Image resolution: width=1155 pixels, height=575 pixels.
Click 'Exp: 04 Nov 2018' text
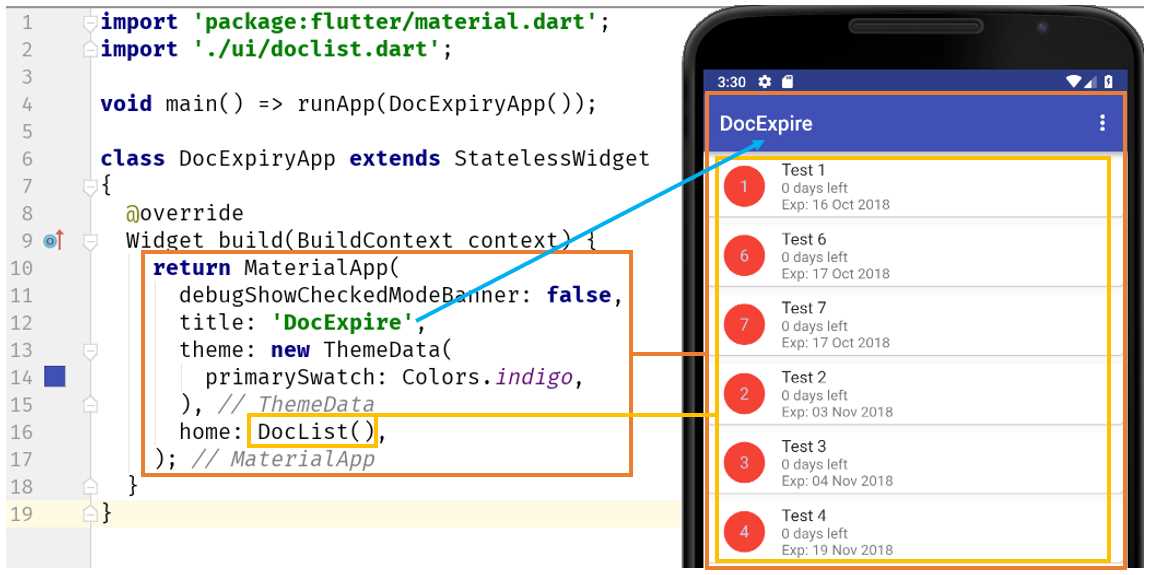coord(837,481)
